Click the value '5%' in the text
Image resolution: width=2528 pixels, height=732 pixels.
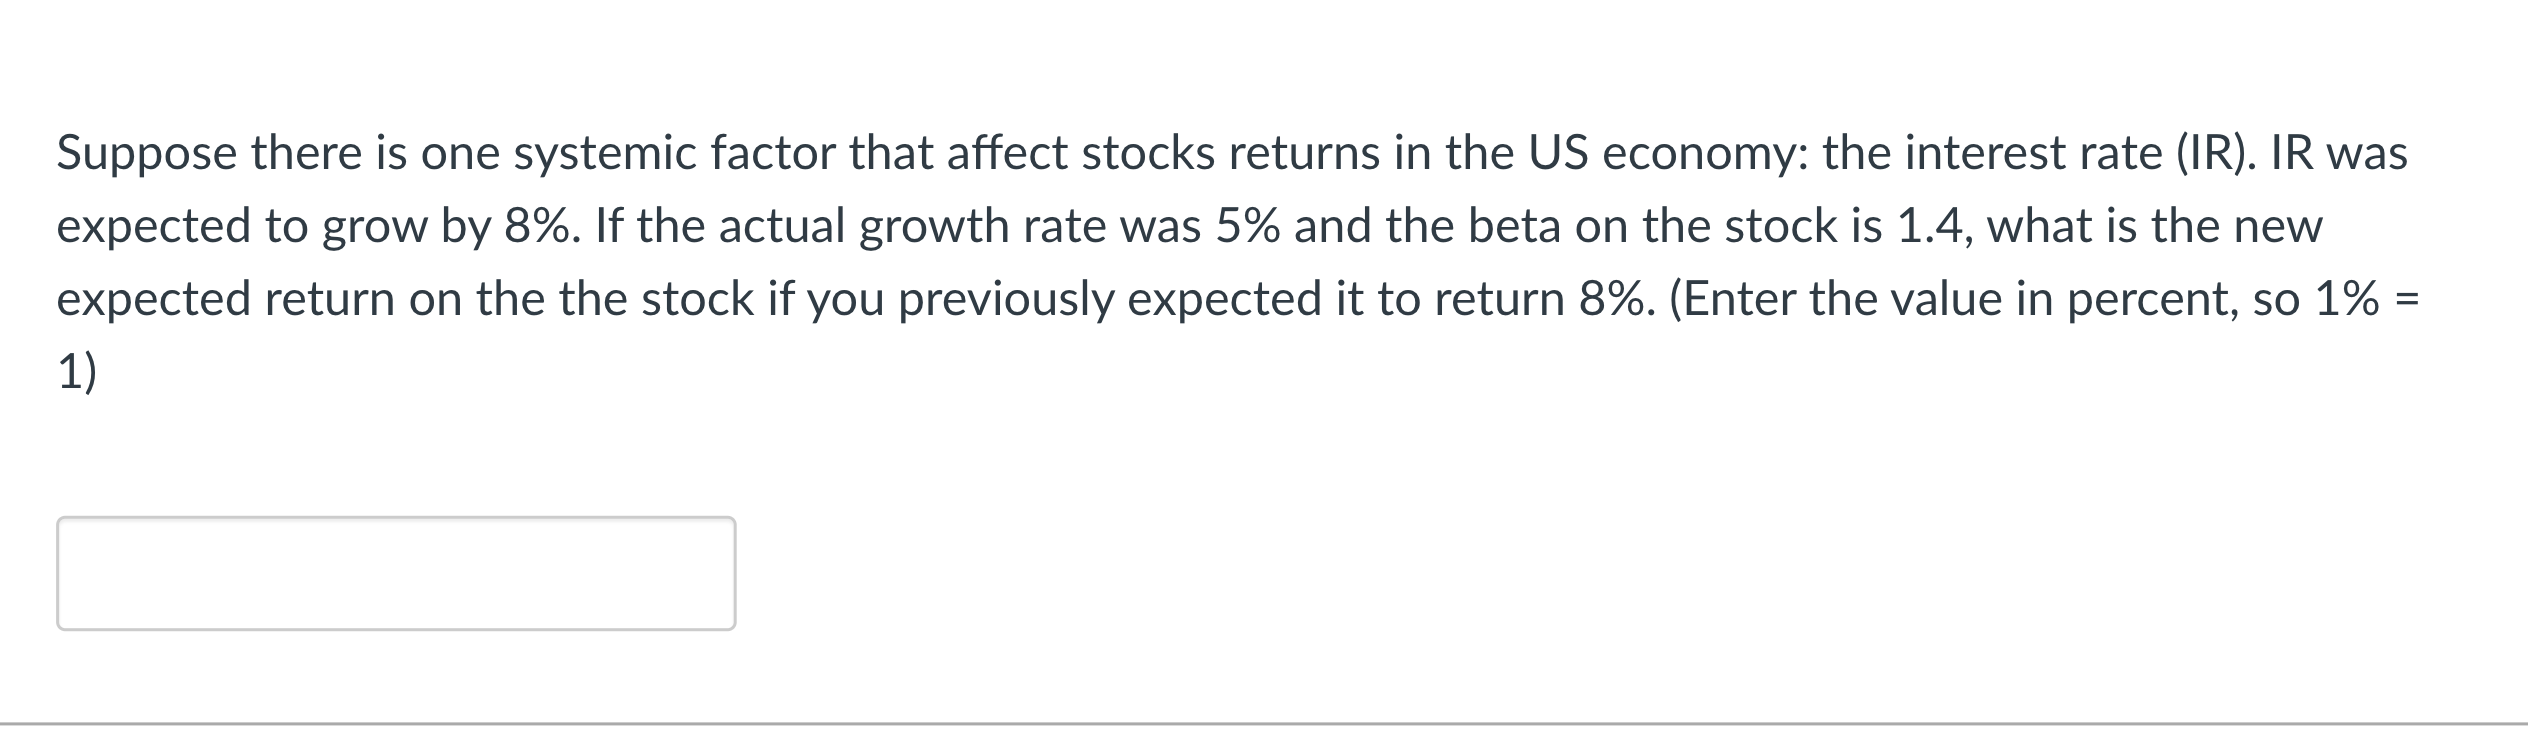[1252, 225]
